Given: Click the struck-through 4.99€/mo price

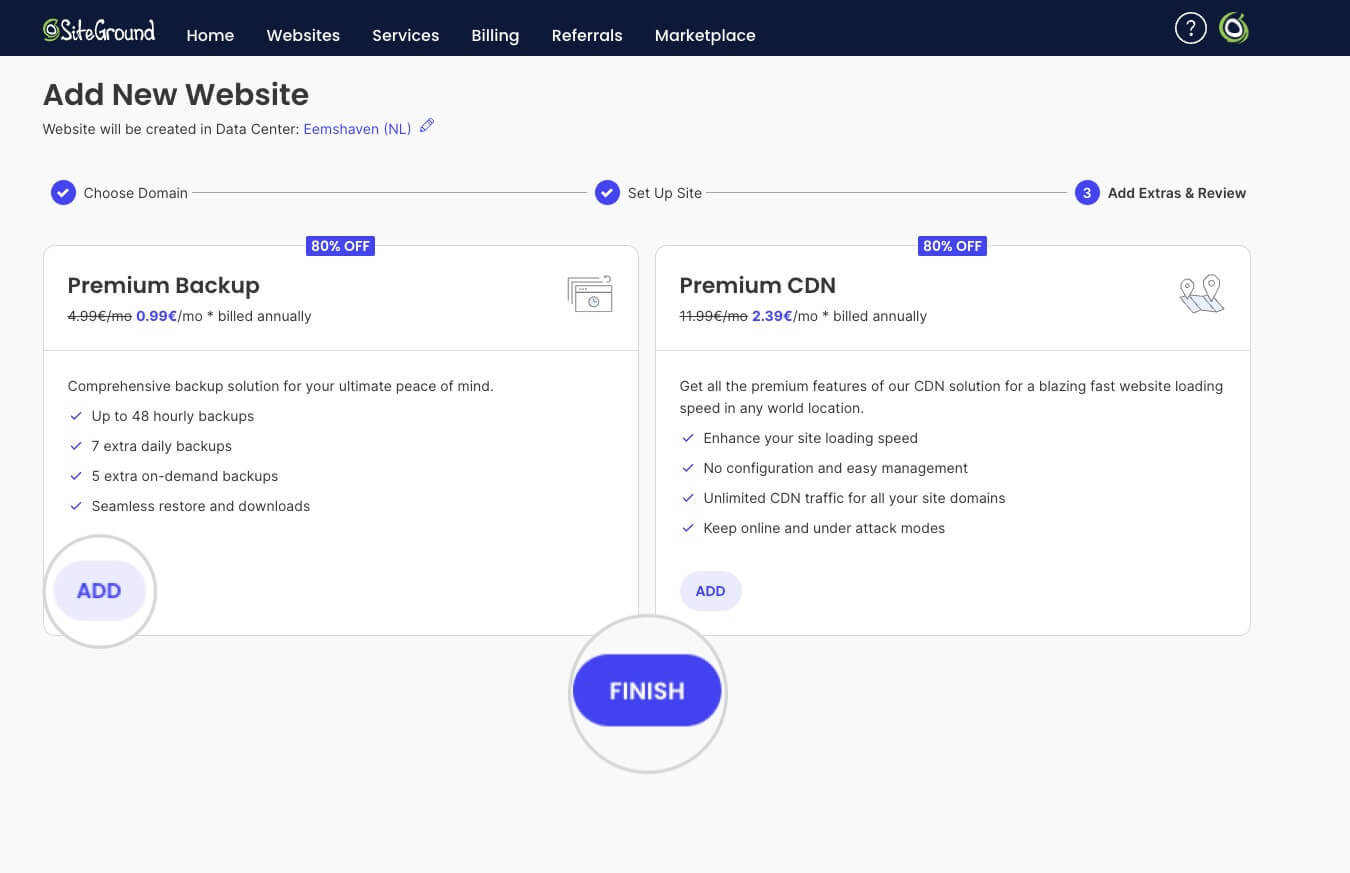Looking at the screenshot, I should [x=99, y=316].
